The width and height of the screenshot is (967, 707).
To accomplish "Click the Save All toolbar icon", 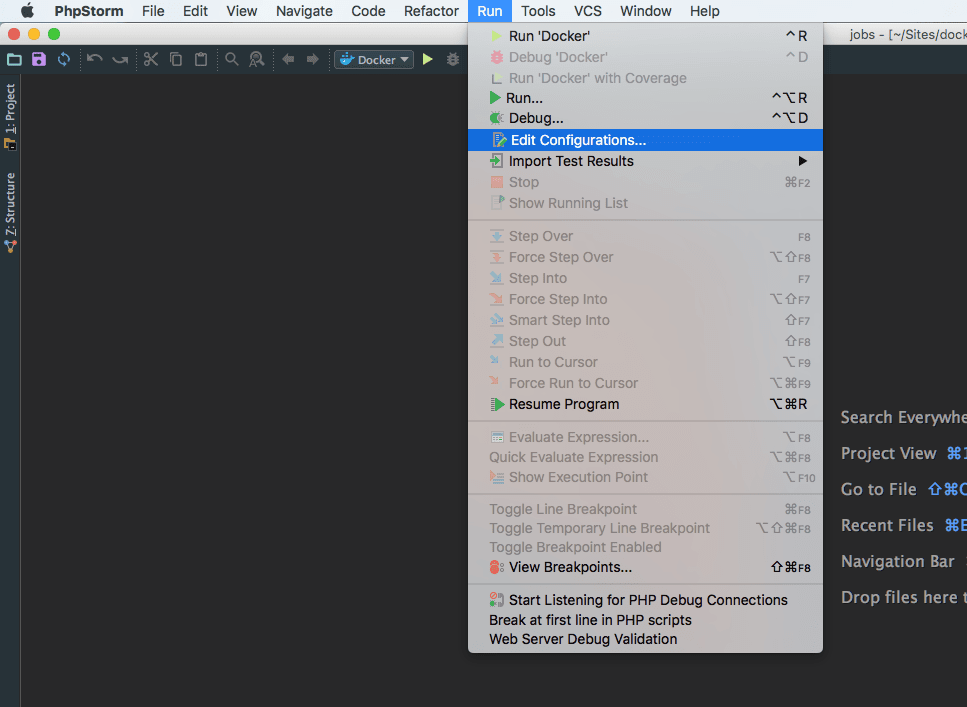I will point(39,59).
